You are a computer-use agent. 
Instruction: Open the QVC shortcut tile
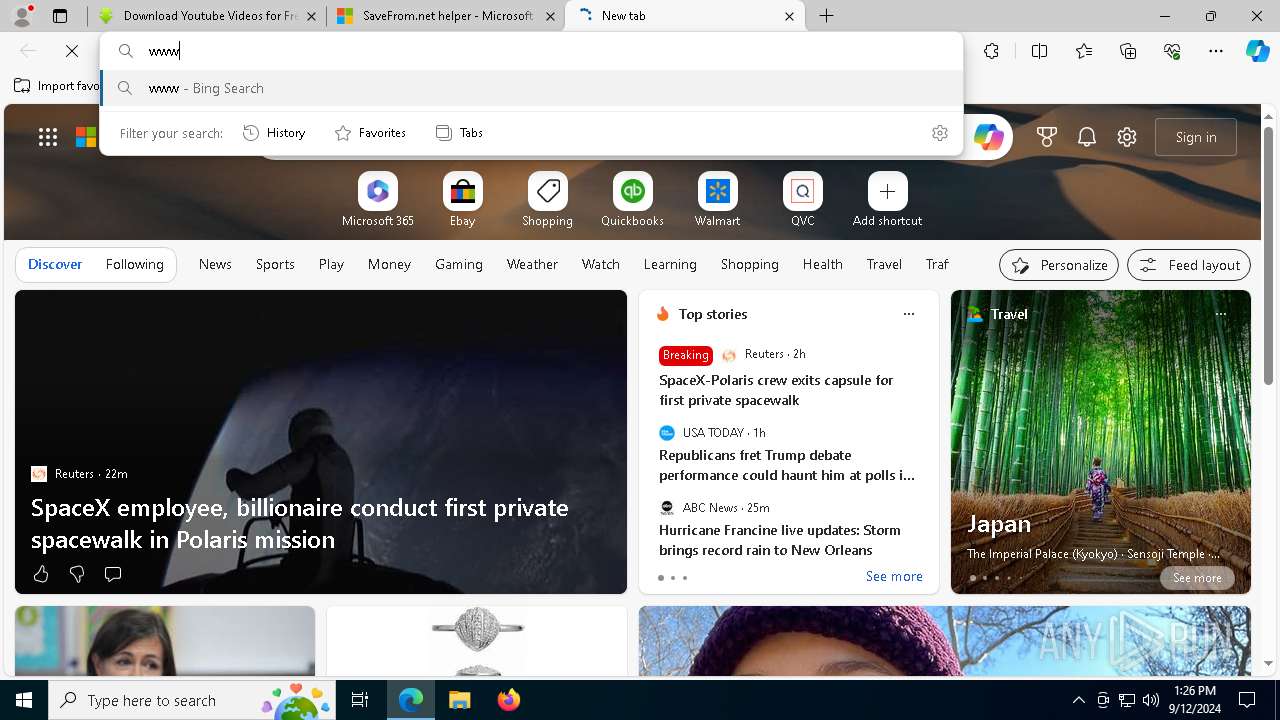pos(802,200)
